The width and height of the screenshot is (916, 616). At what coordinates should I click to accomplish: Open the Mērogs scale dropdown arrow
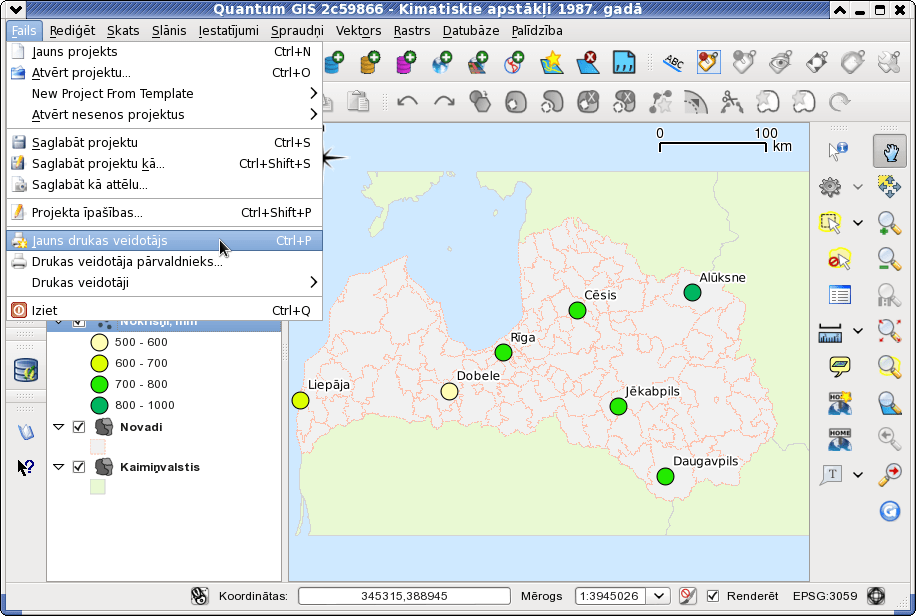(x=658, y=596)
